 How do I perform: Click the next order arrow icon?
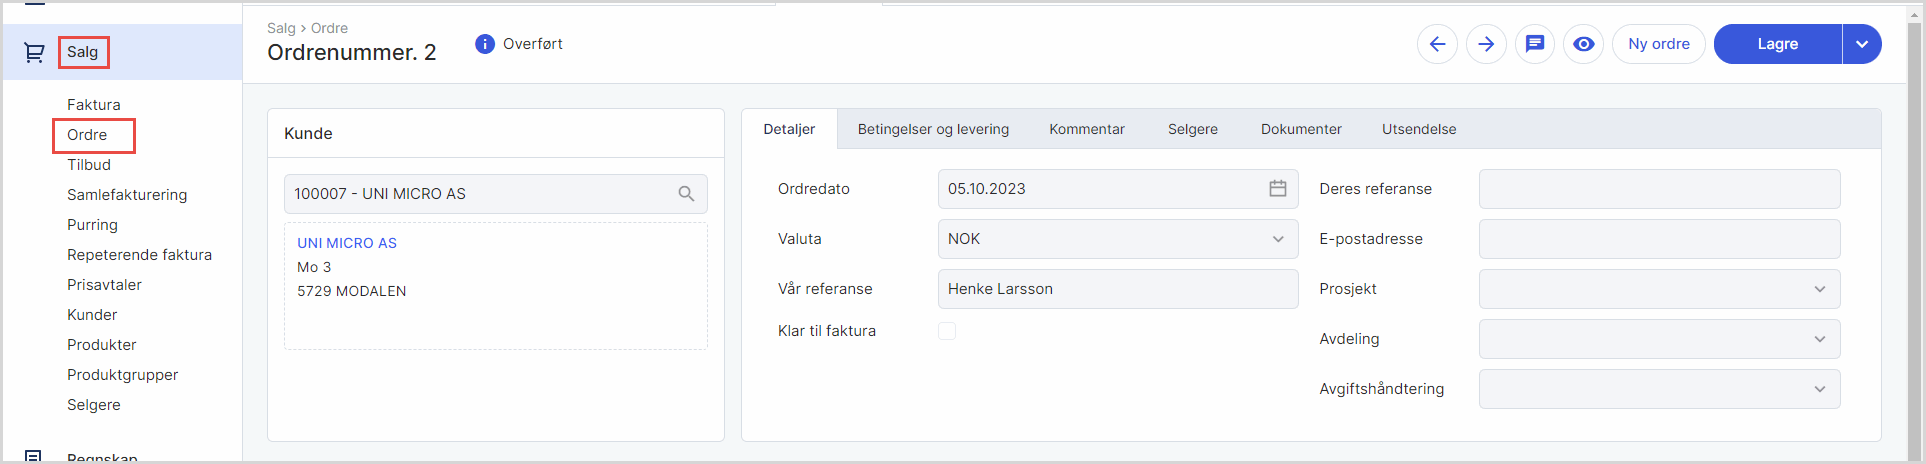tap(1486, 44)
